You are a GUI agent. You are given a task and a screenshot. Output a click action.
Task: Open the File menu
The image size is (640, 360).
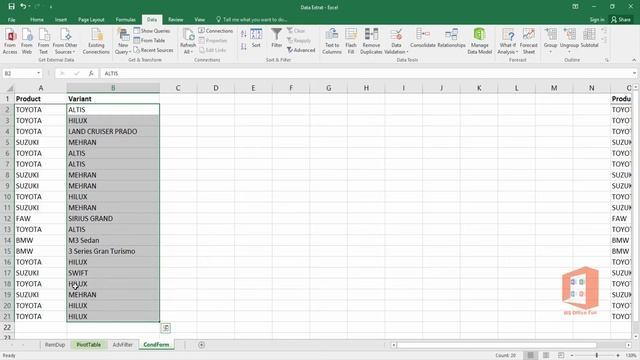click(11, 20)
